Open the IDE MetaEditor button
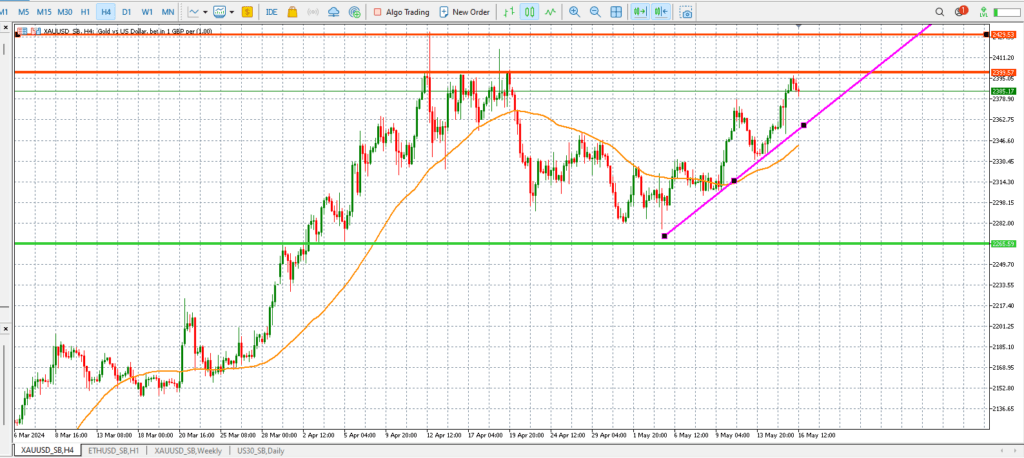The width and height of the screenshot is (1024, 458). pos(272,12)
